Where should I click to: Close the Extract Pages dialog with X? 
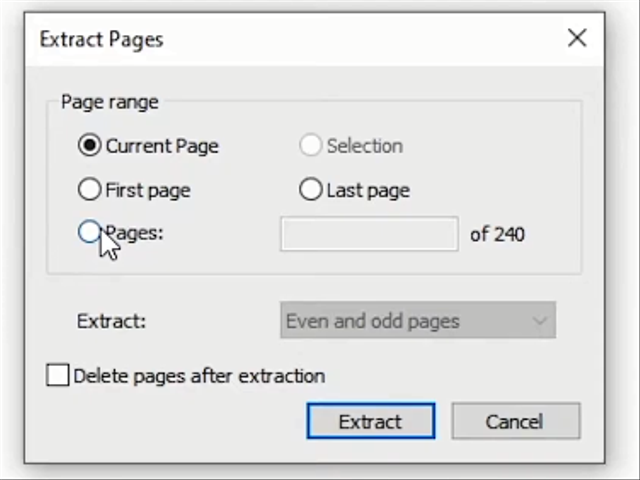coord(577,38)
